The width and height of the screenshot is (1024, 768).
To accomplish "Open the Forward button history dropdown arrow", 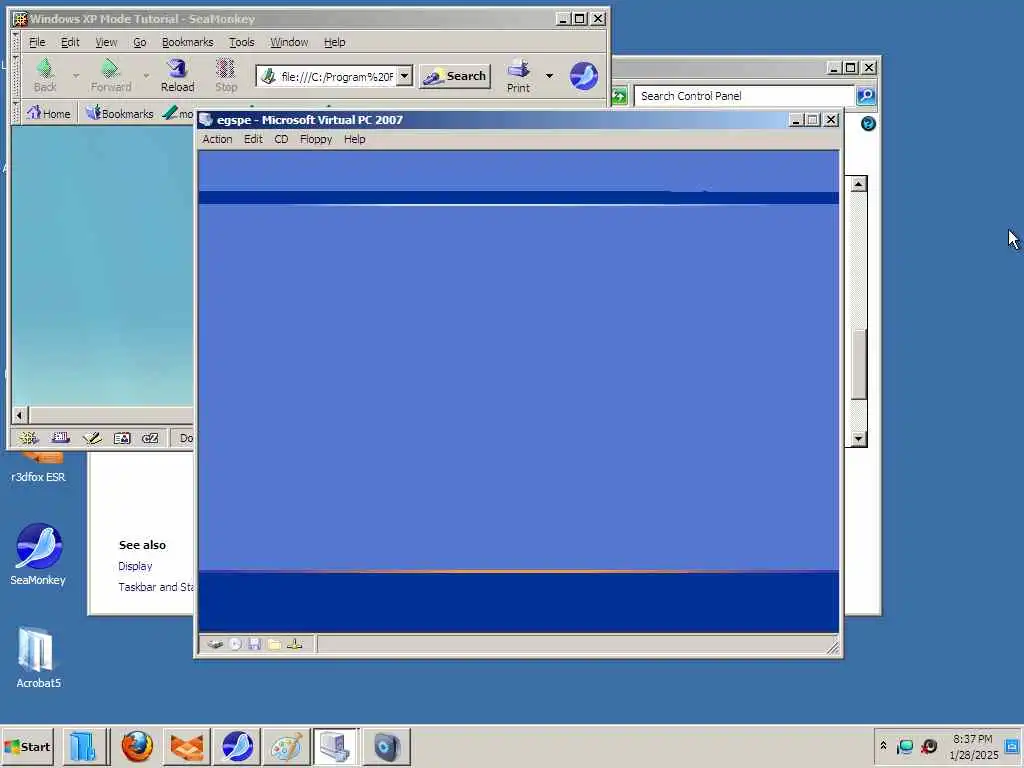I will pyautogui.click(x=146, y=76).
